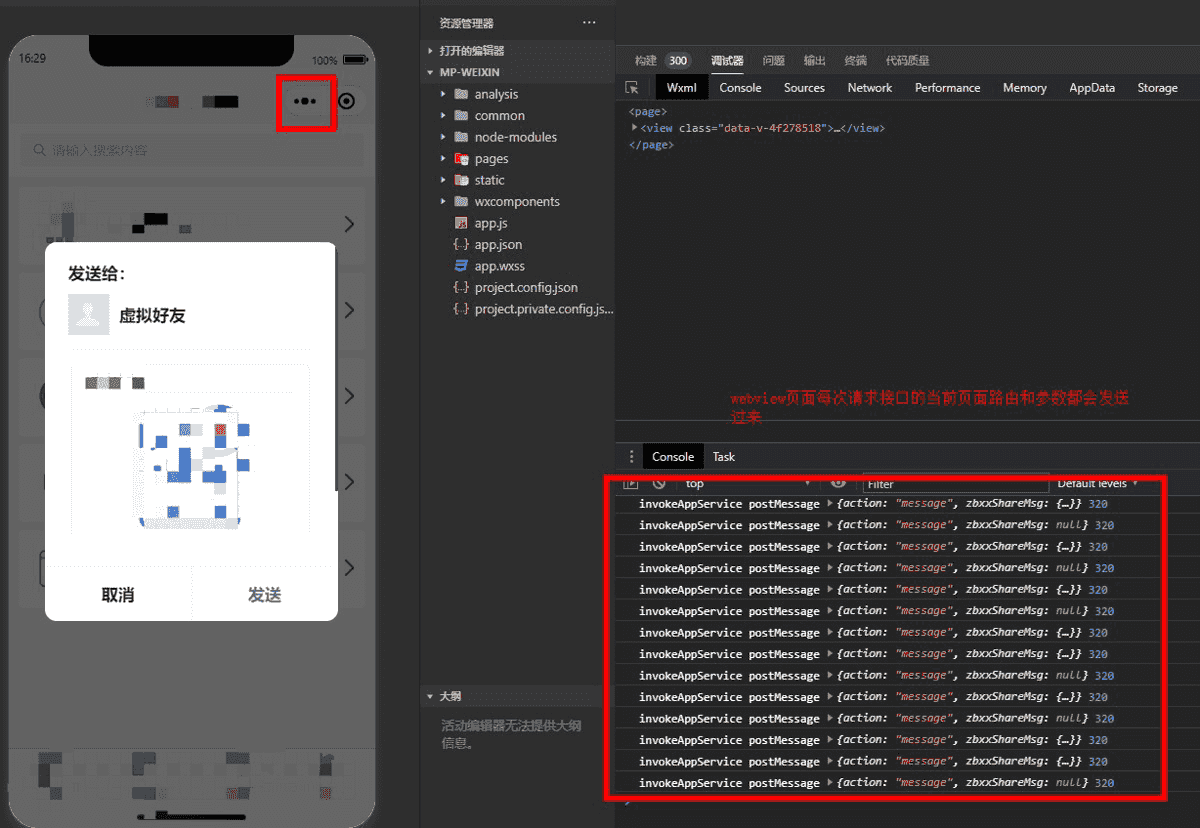Viewport: 1200px width, 828px height.
Task: Click the static folder icon
Action: point(461,180)
